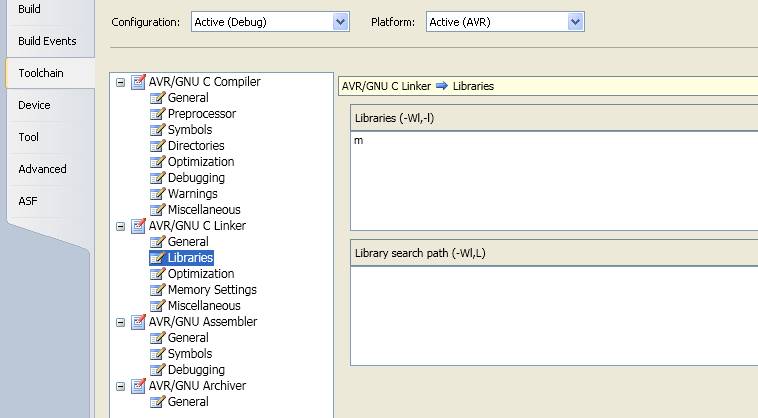Image resolution: width=758 pixels, height=418 pixels.
Task: Open the Advanced tab
Action: pos(42,169)
